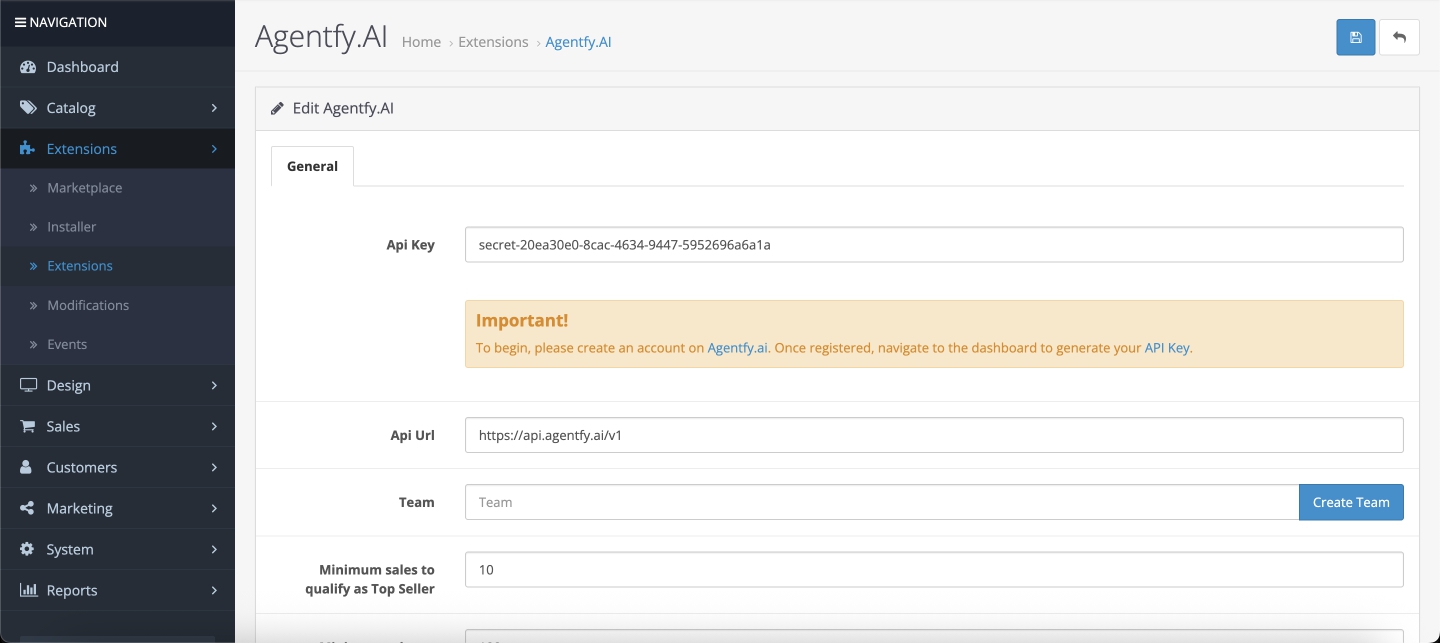The height and width of the screenshot is (643, 1440).
Task: Expand the System menu chevron
Action: [x=214, y=549]
